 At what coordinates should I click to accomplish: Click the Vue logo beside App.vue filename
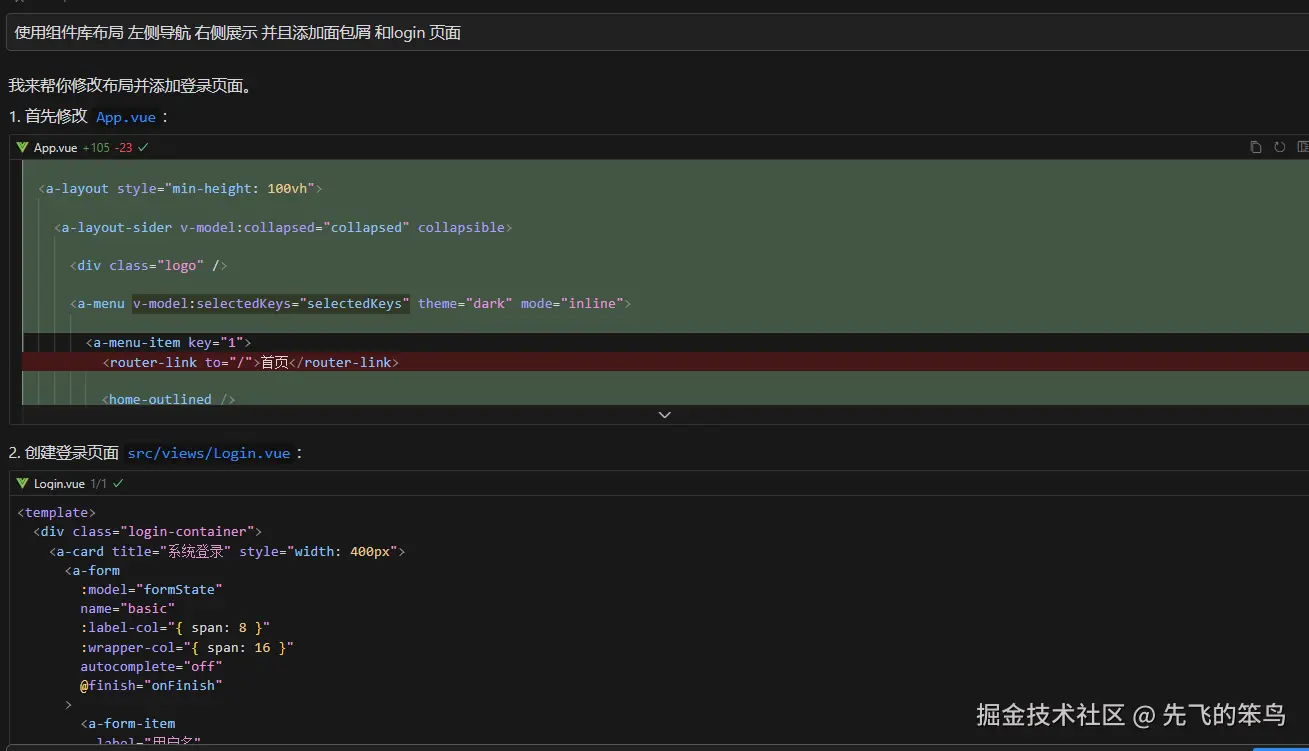coord(22,147)
